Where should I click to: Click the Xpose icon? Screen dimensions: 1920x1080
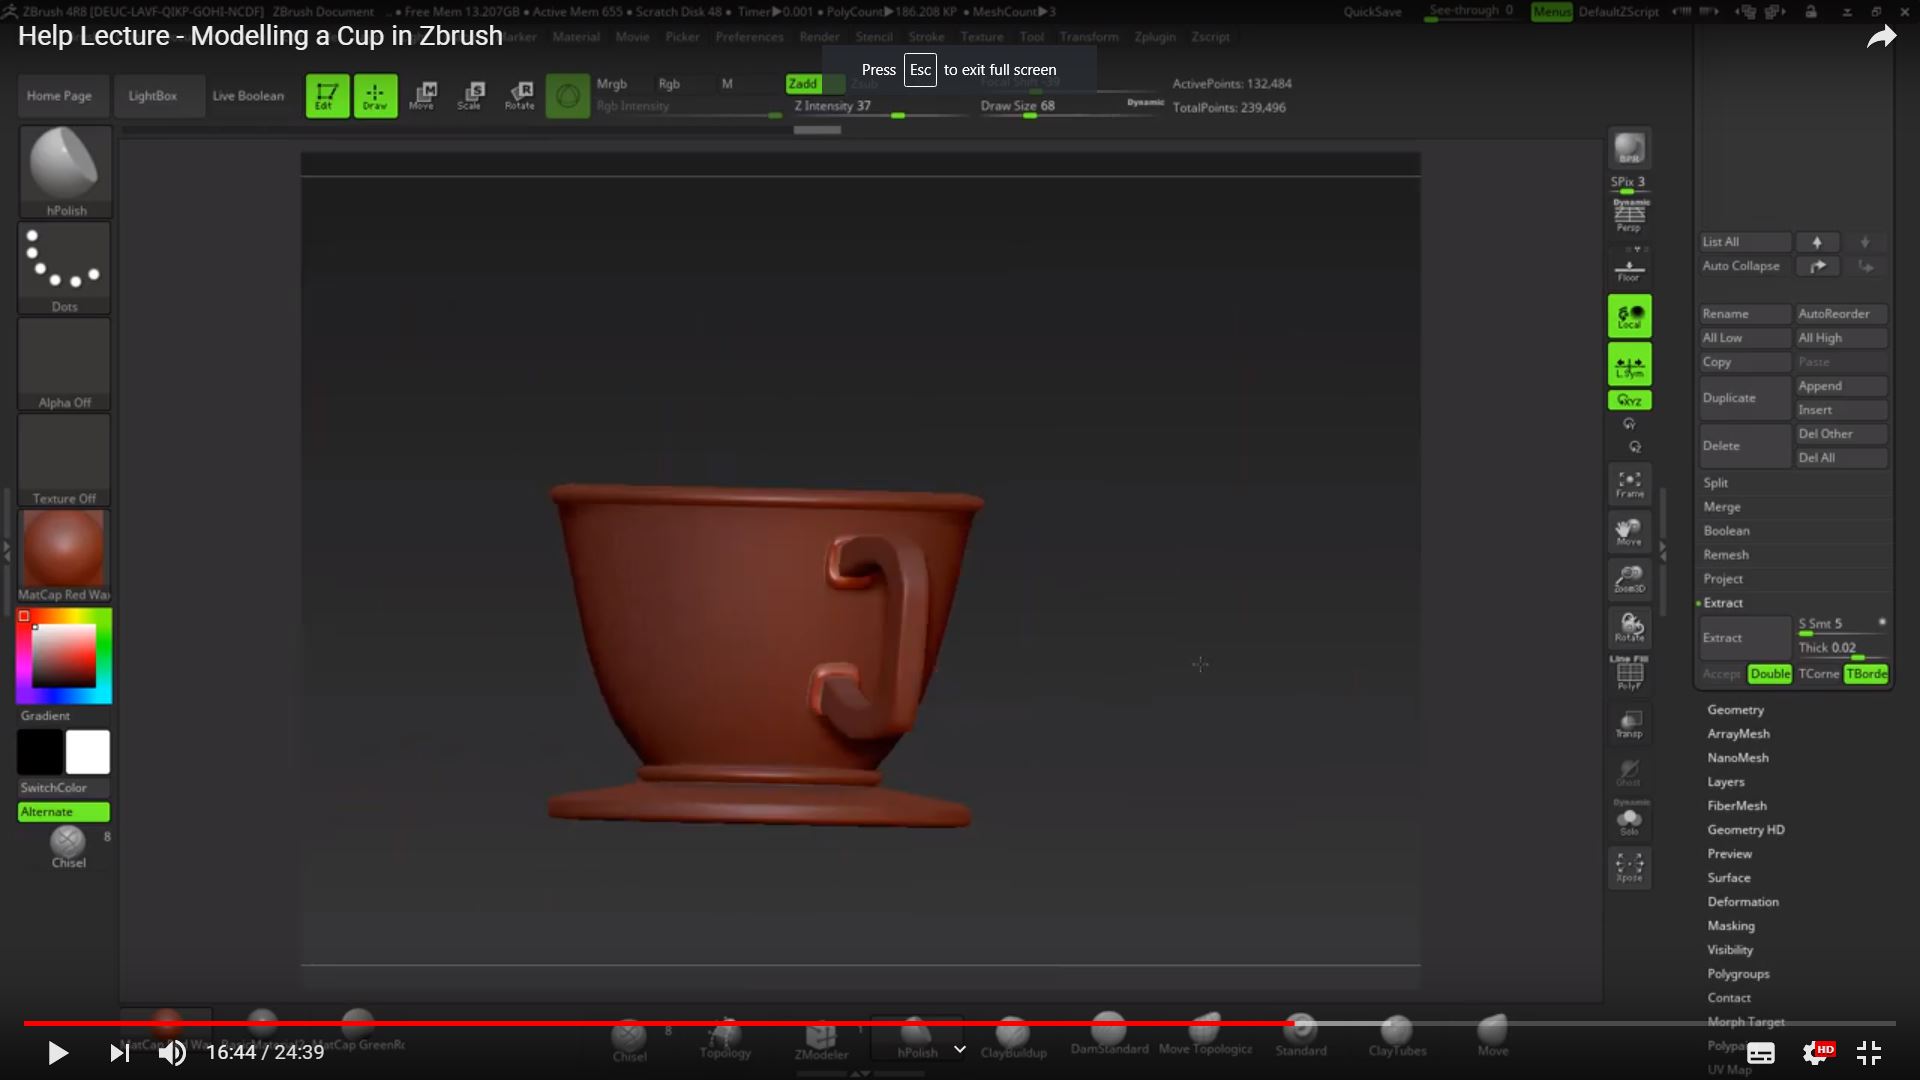(1629, 867)
